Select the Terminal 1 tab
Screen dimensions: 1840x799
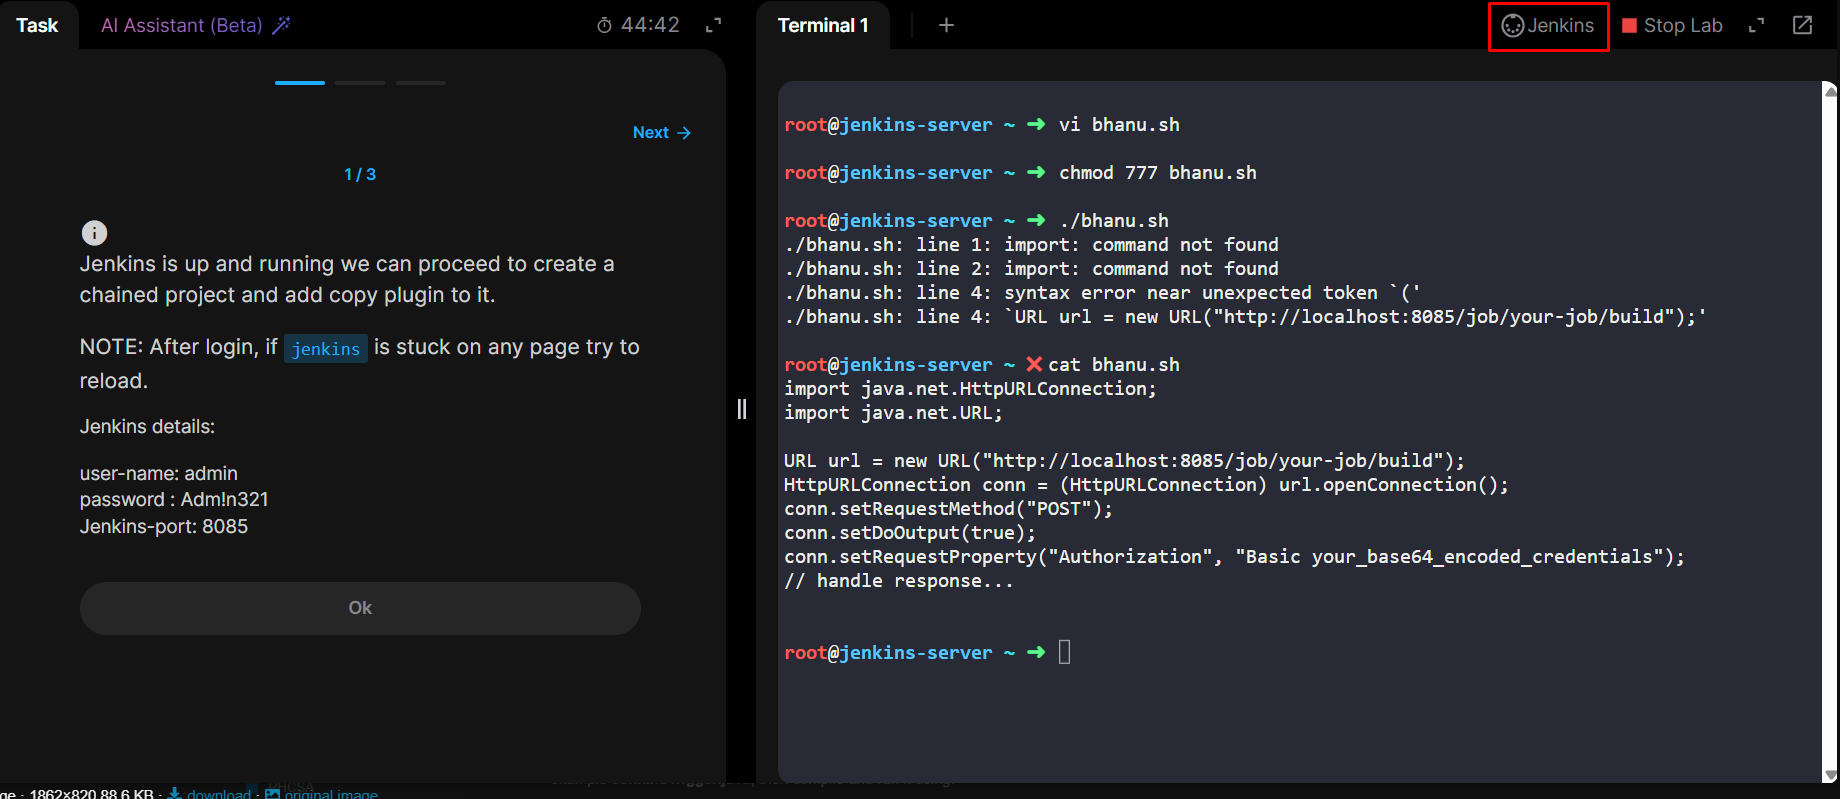click(822, 26)
